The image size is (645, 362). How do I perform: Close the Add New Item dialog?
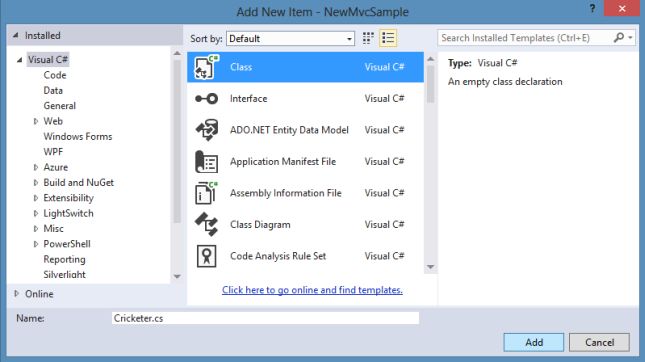pos(622,8)
